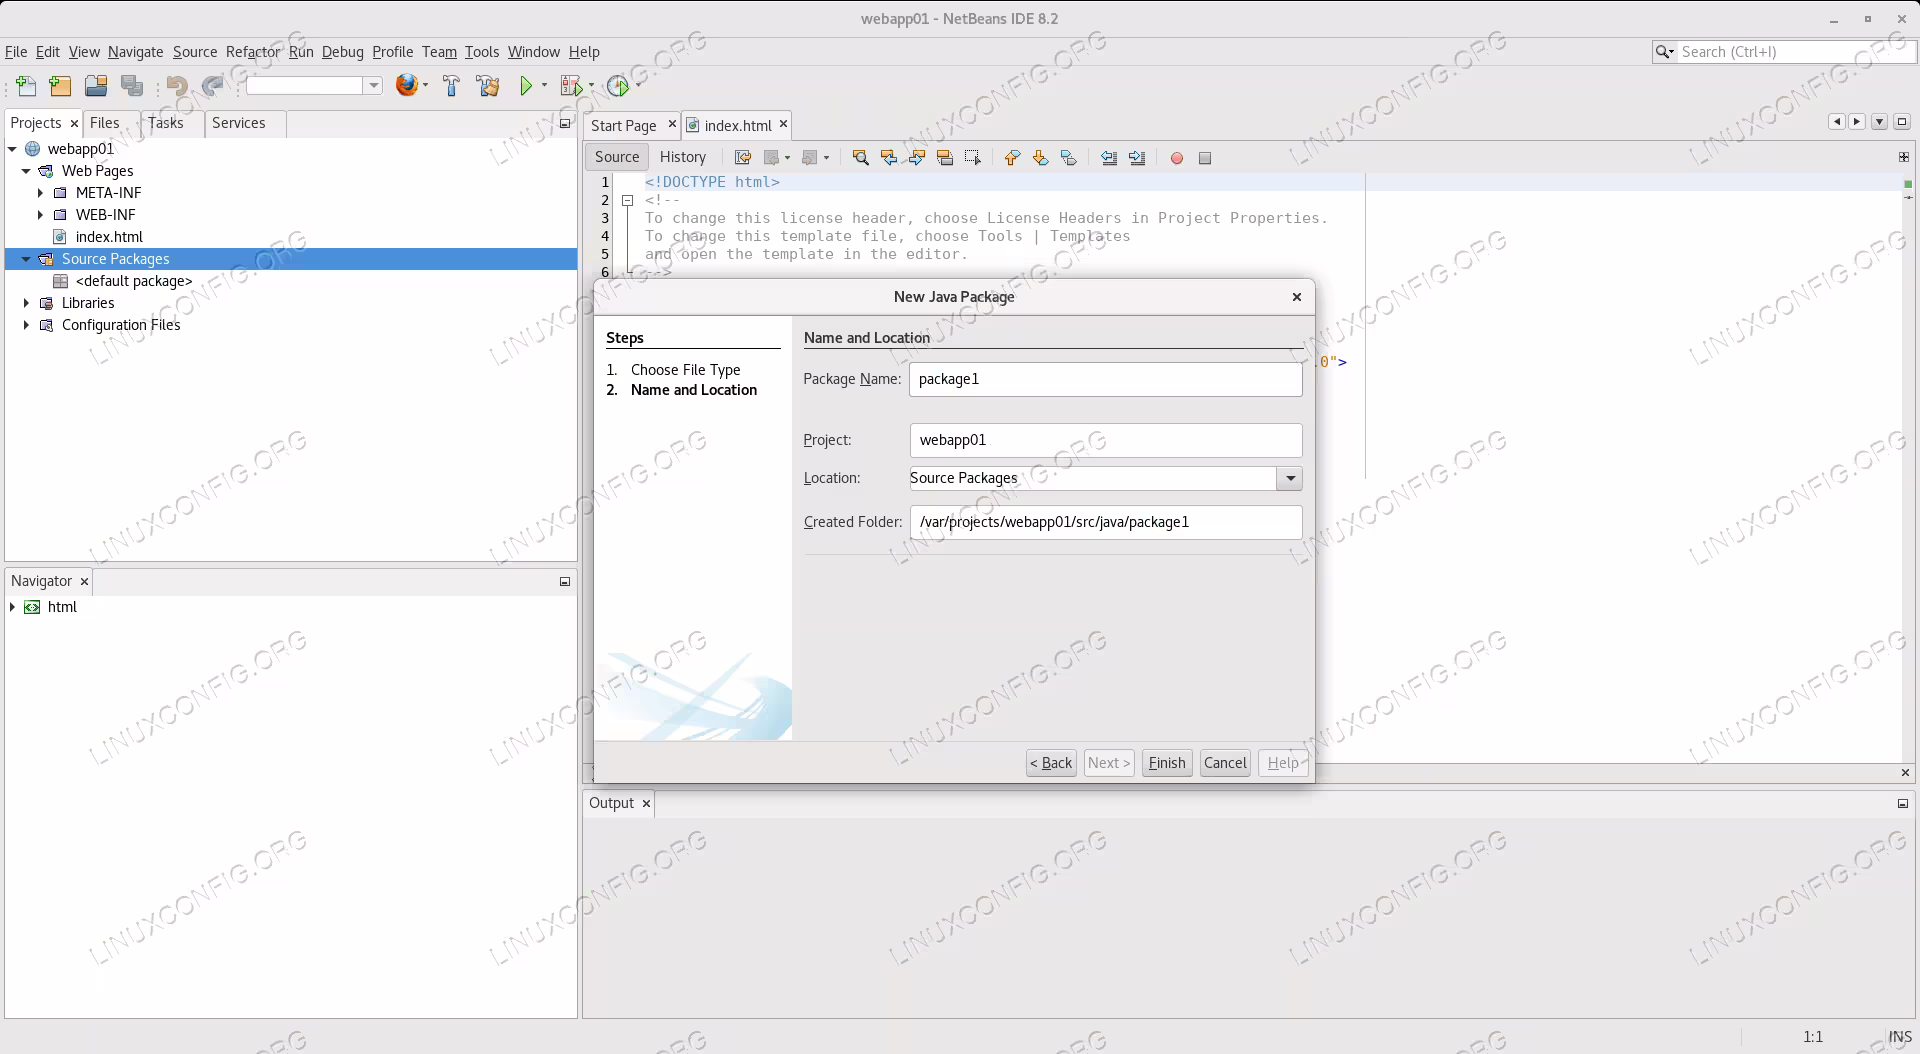
Task: Expand the Configuration Files node
Action: 26,325
